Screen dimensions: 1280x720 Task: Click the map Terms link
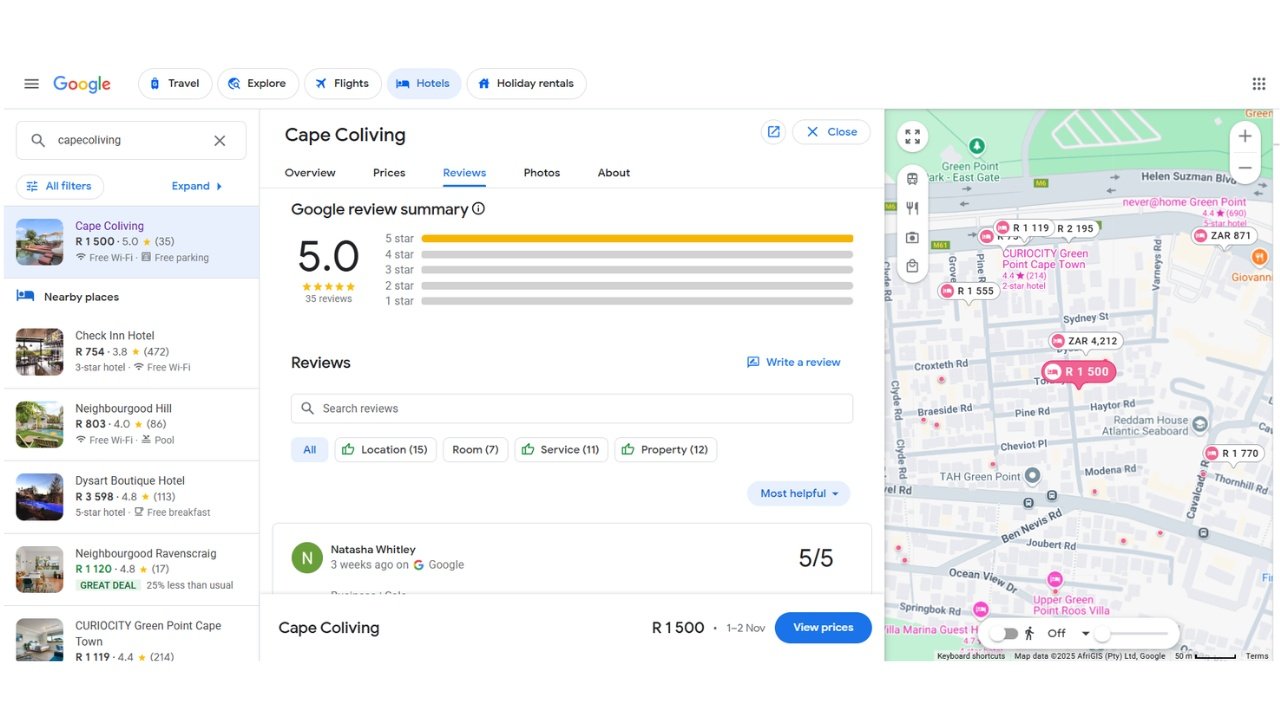(x=1257, y=656)
